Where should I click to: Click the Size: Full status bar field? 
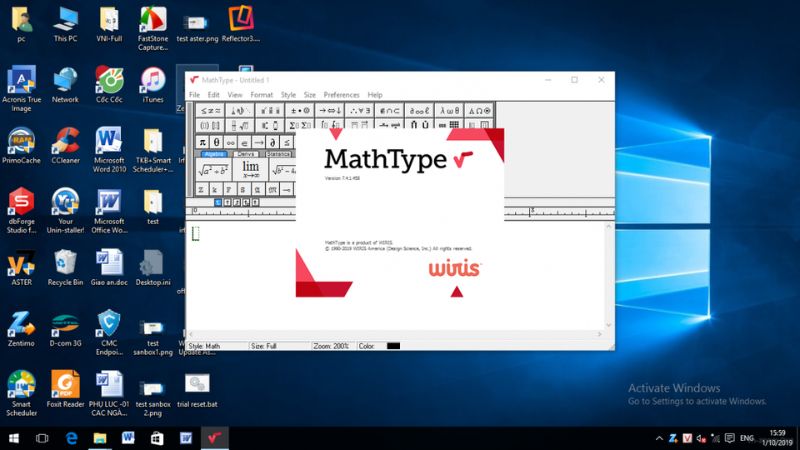coord(280,346)
